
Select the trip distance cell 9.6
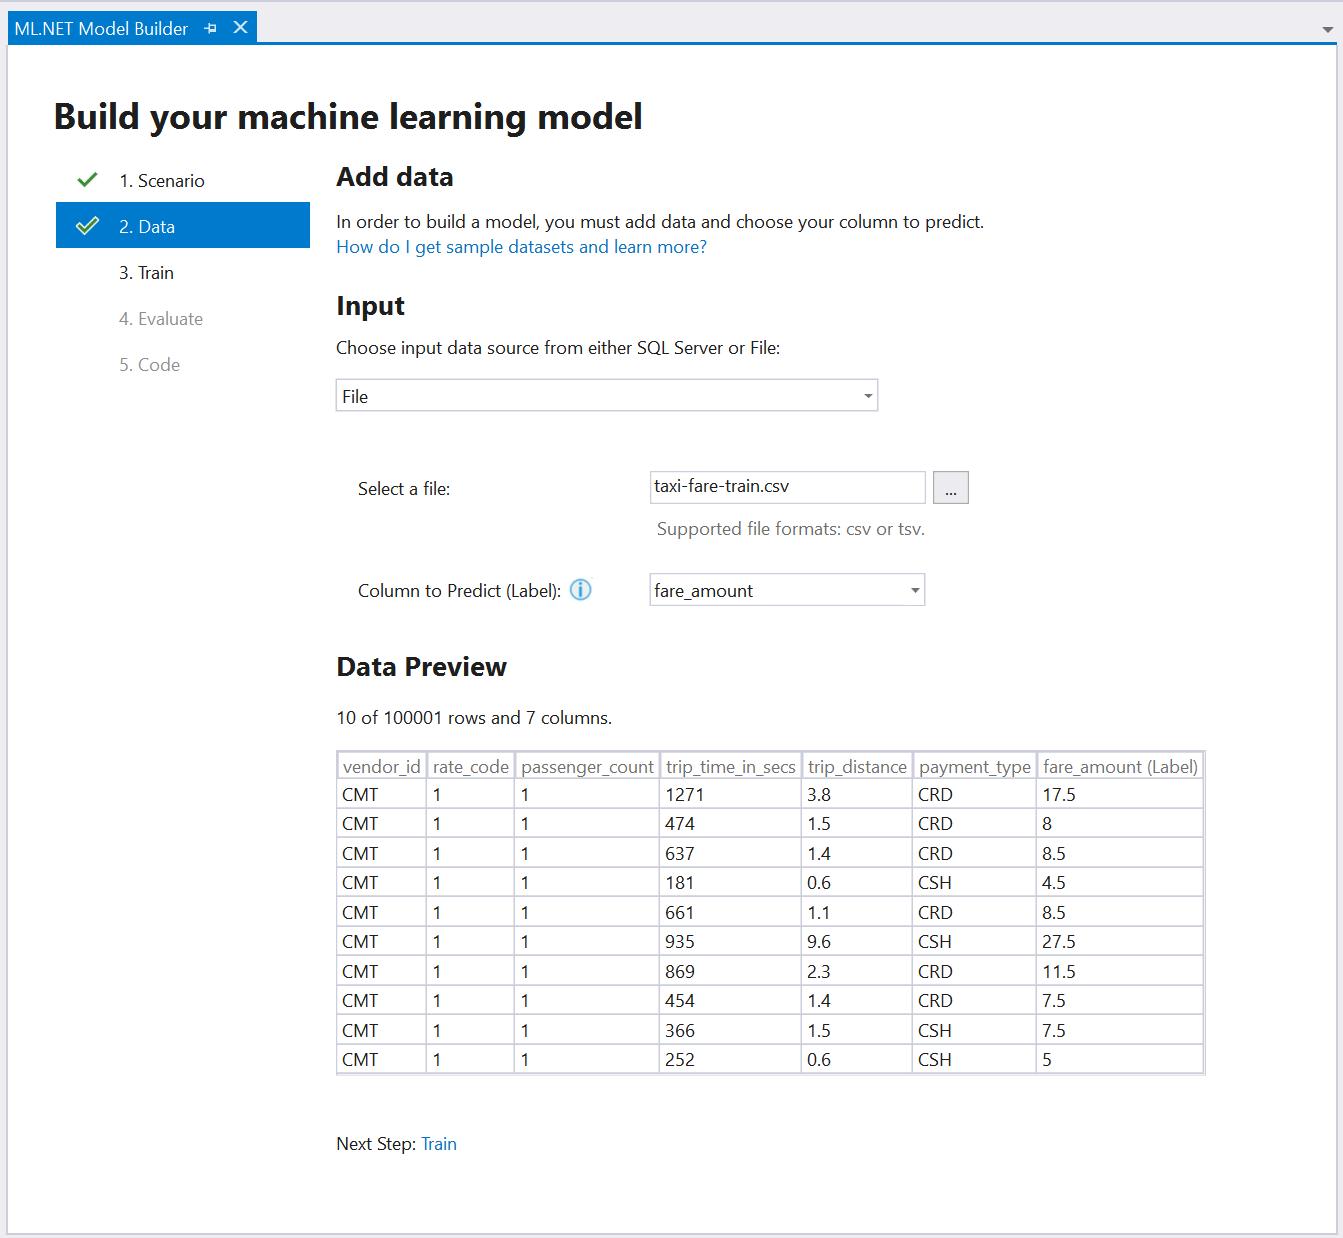tap(857, 942)
